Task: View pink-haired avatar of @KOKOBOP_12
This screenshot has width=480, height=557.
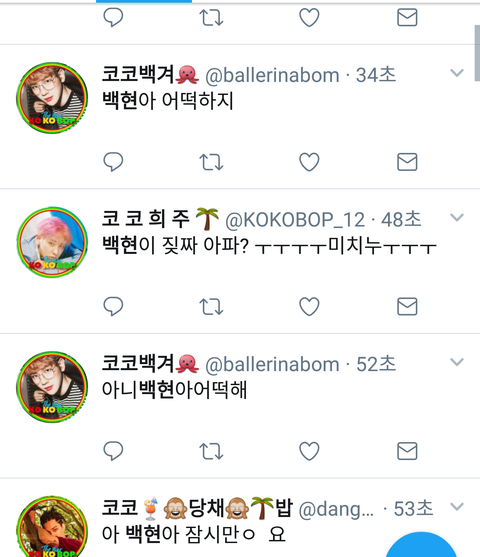Action: [x=52, y=242]
